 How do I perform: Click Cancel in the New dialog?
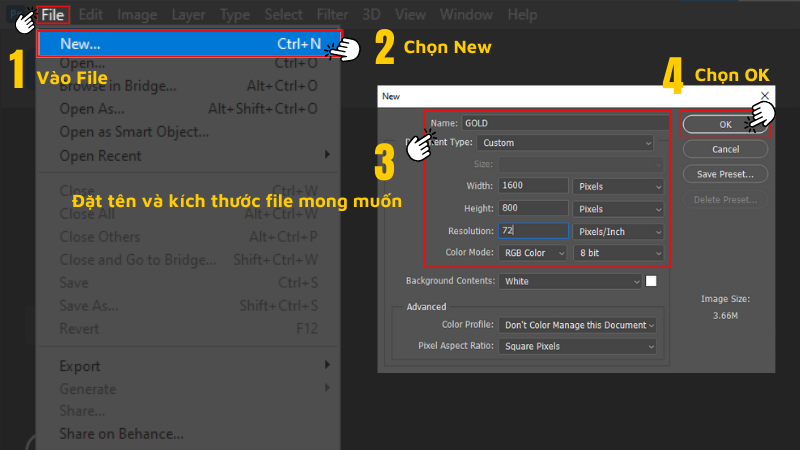(725, 149)
